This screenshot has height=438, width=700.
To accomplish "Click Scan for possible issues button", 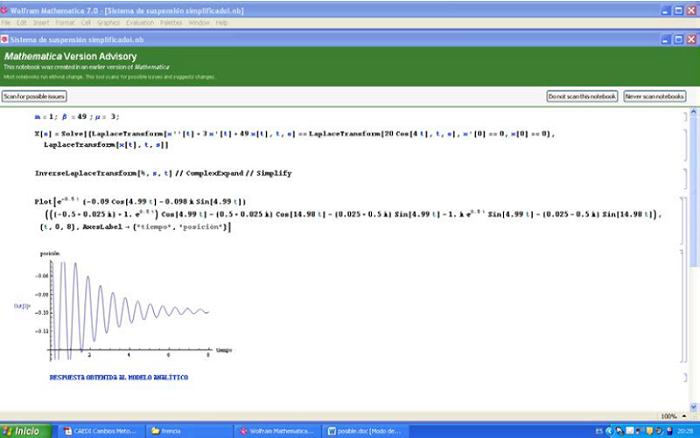I will click(34, 96).
